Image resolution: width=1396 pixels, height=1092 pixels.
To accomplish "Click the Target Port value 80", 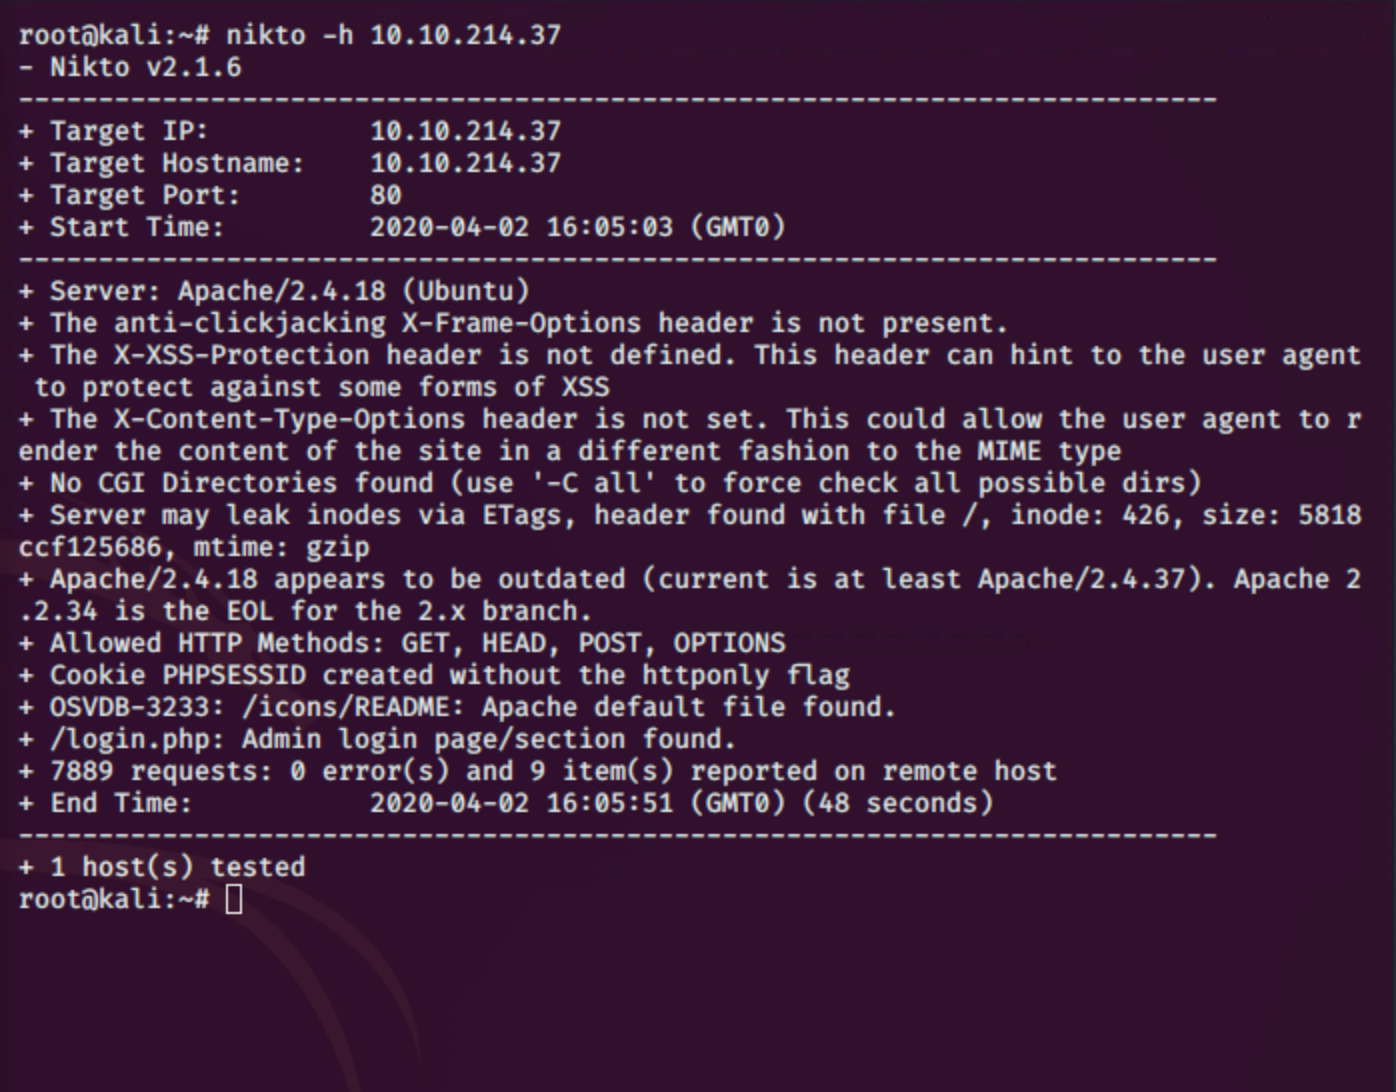I will [x=385, y=195].
